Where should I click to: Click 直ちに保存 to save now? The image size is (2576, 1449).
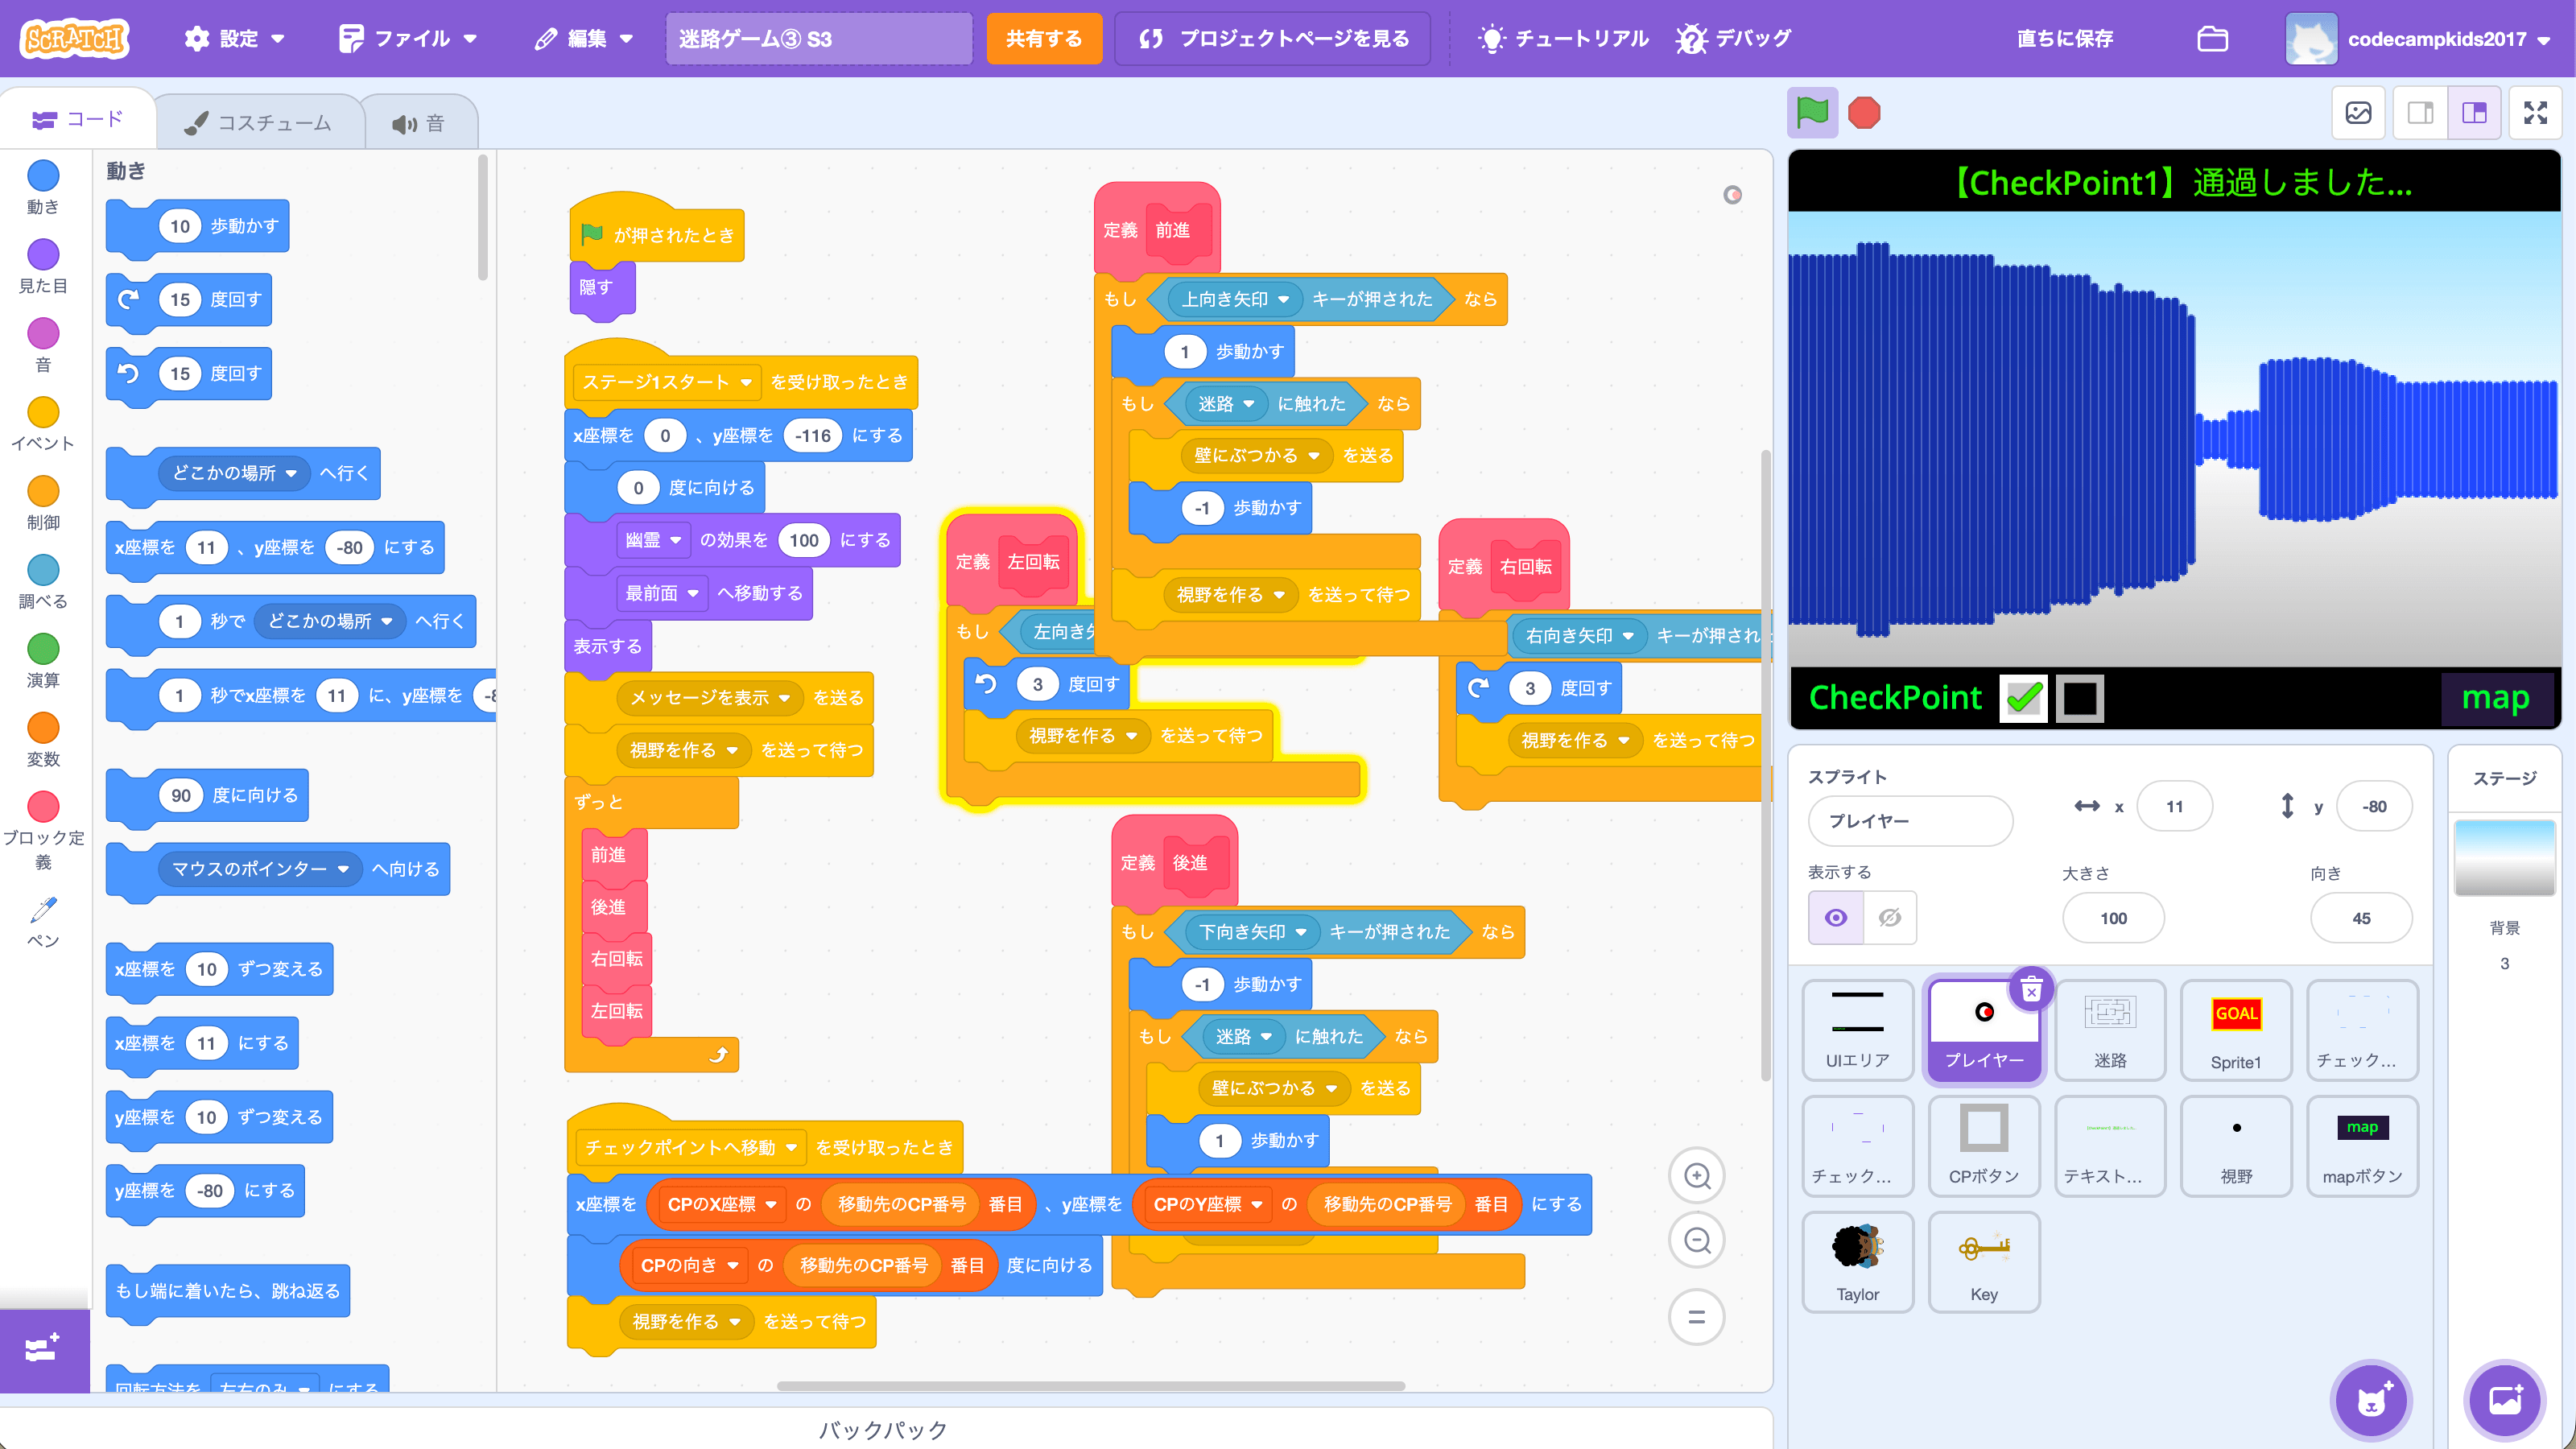[x=2065, y=39]
